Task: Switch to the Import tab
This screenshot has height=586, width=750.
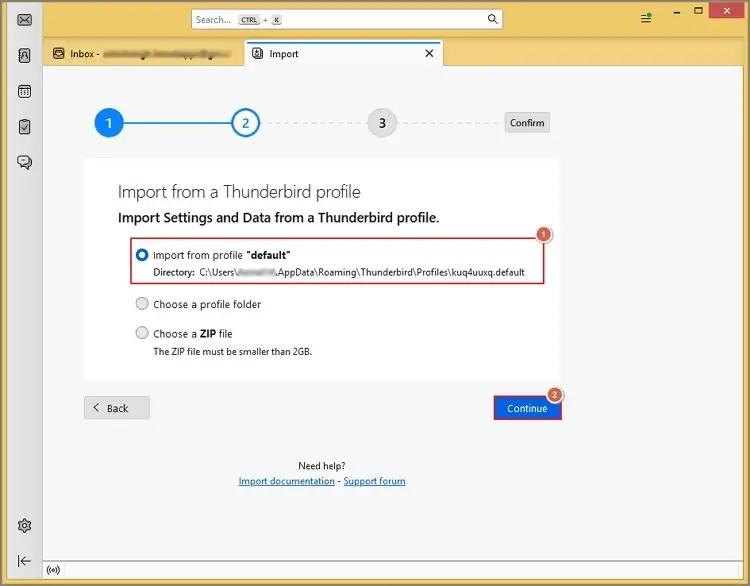Action: [x=343, y=54]
